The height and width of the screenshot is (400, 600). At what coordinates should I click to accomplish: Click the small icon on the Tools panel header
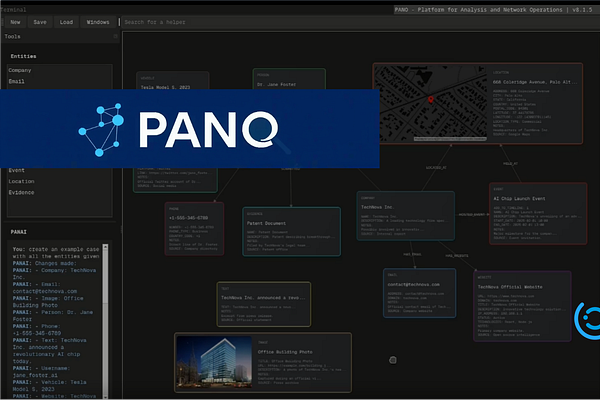[x=116, y=36]
